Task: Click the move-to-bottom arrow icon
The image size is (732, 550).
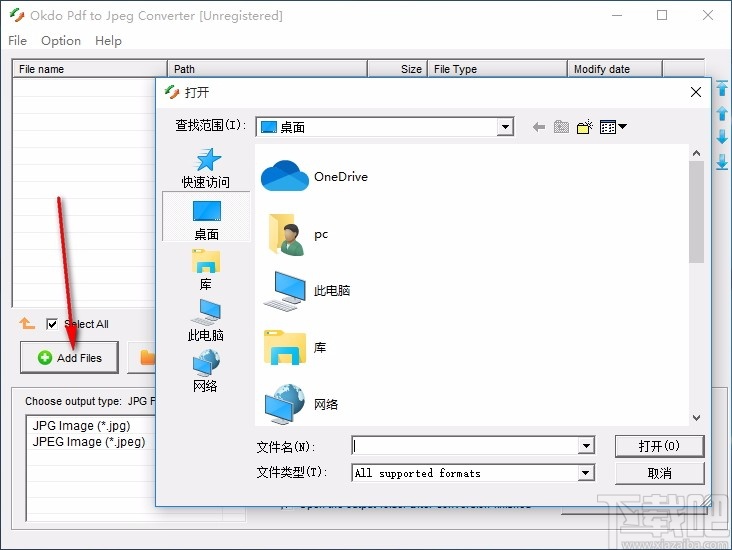Action: coord(722,162)
